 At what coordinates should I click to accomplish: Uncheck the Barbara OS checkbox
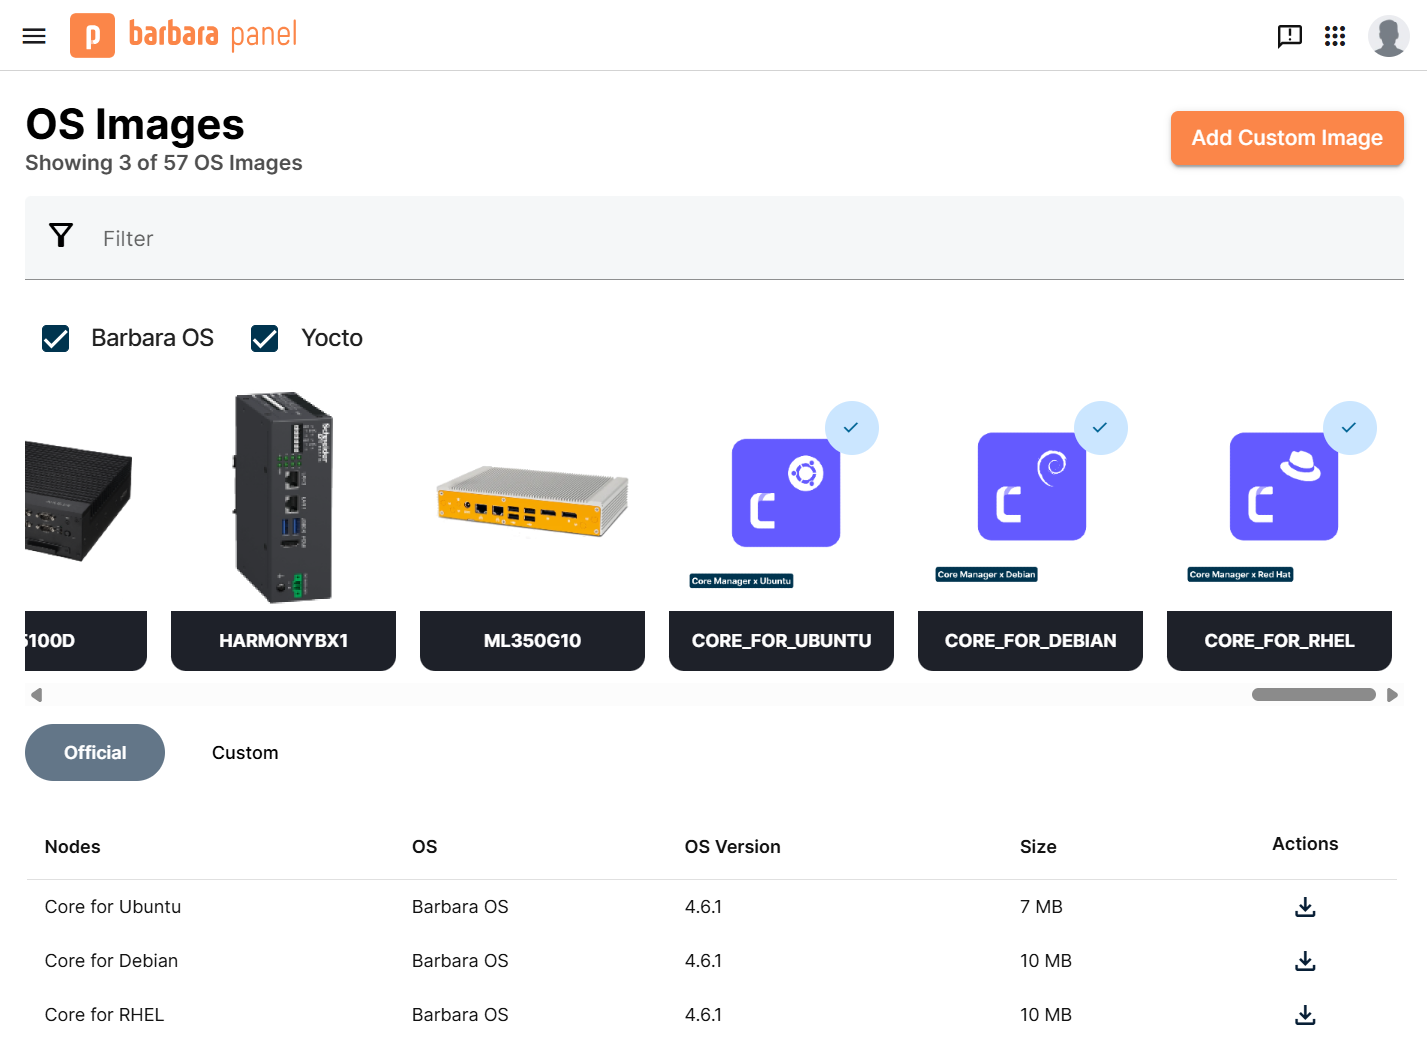[x=56, y=339]
